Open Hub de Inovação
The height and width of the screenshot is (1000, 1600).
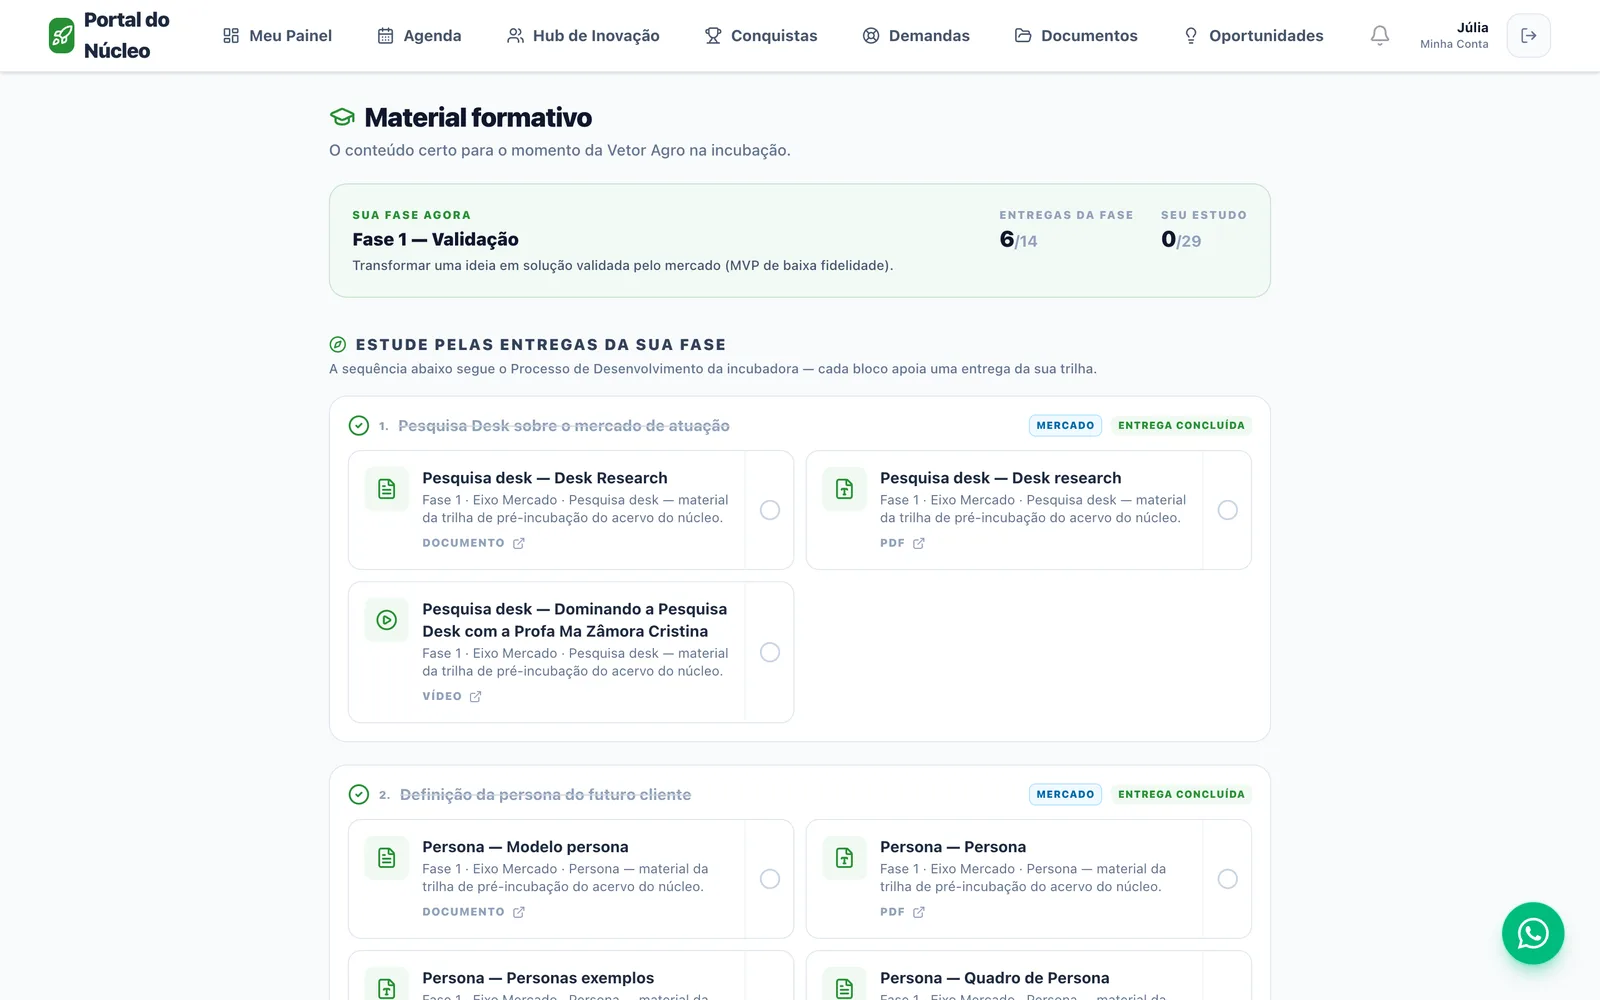click(x=583, y=36)
